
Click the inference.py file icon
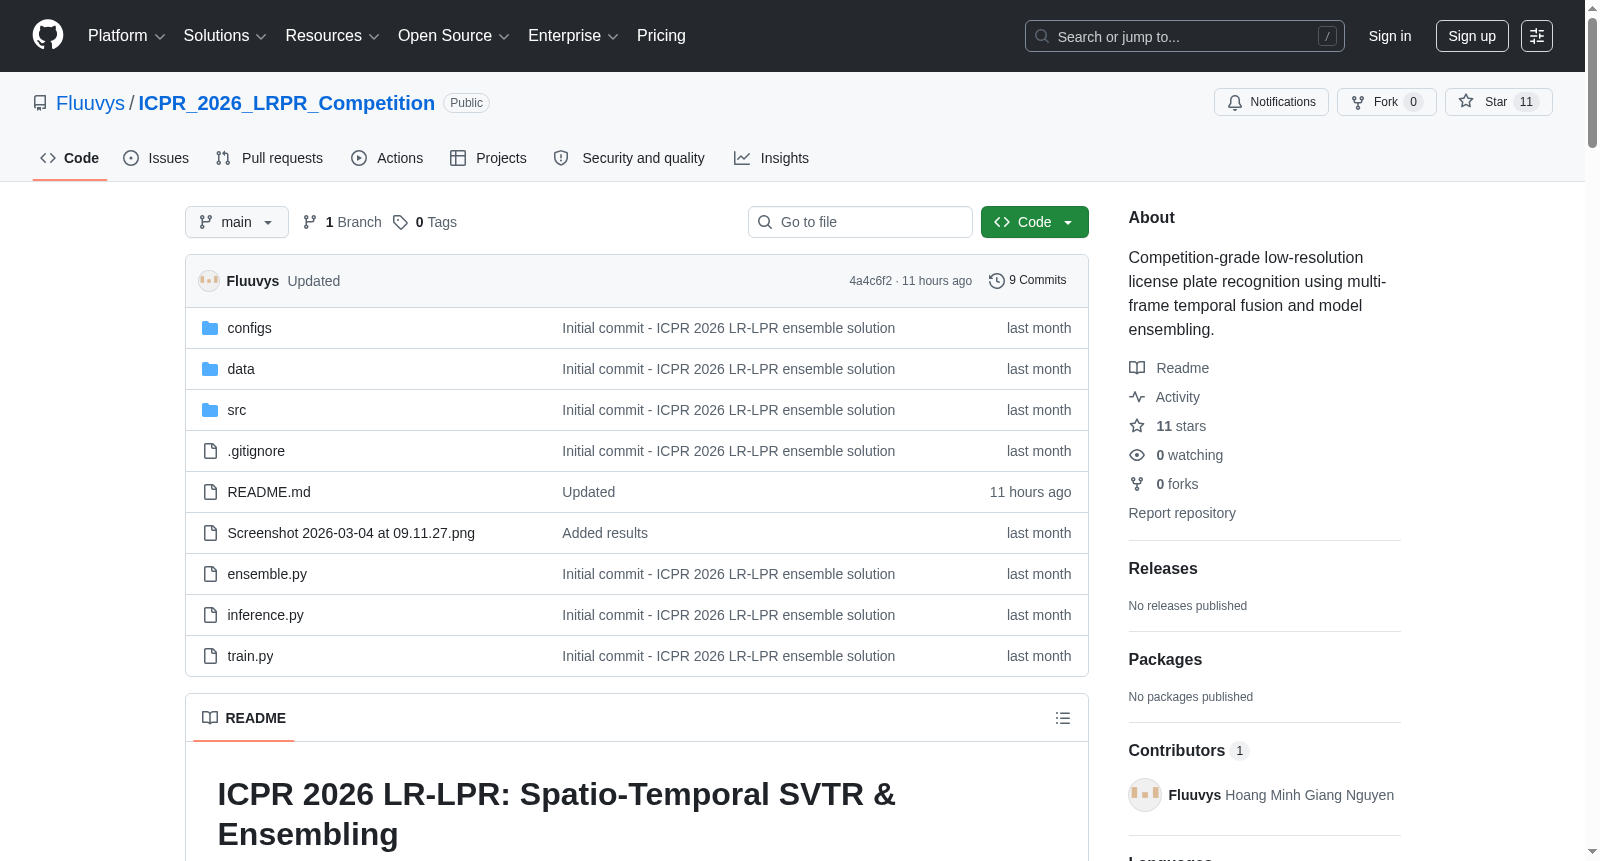210,615
